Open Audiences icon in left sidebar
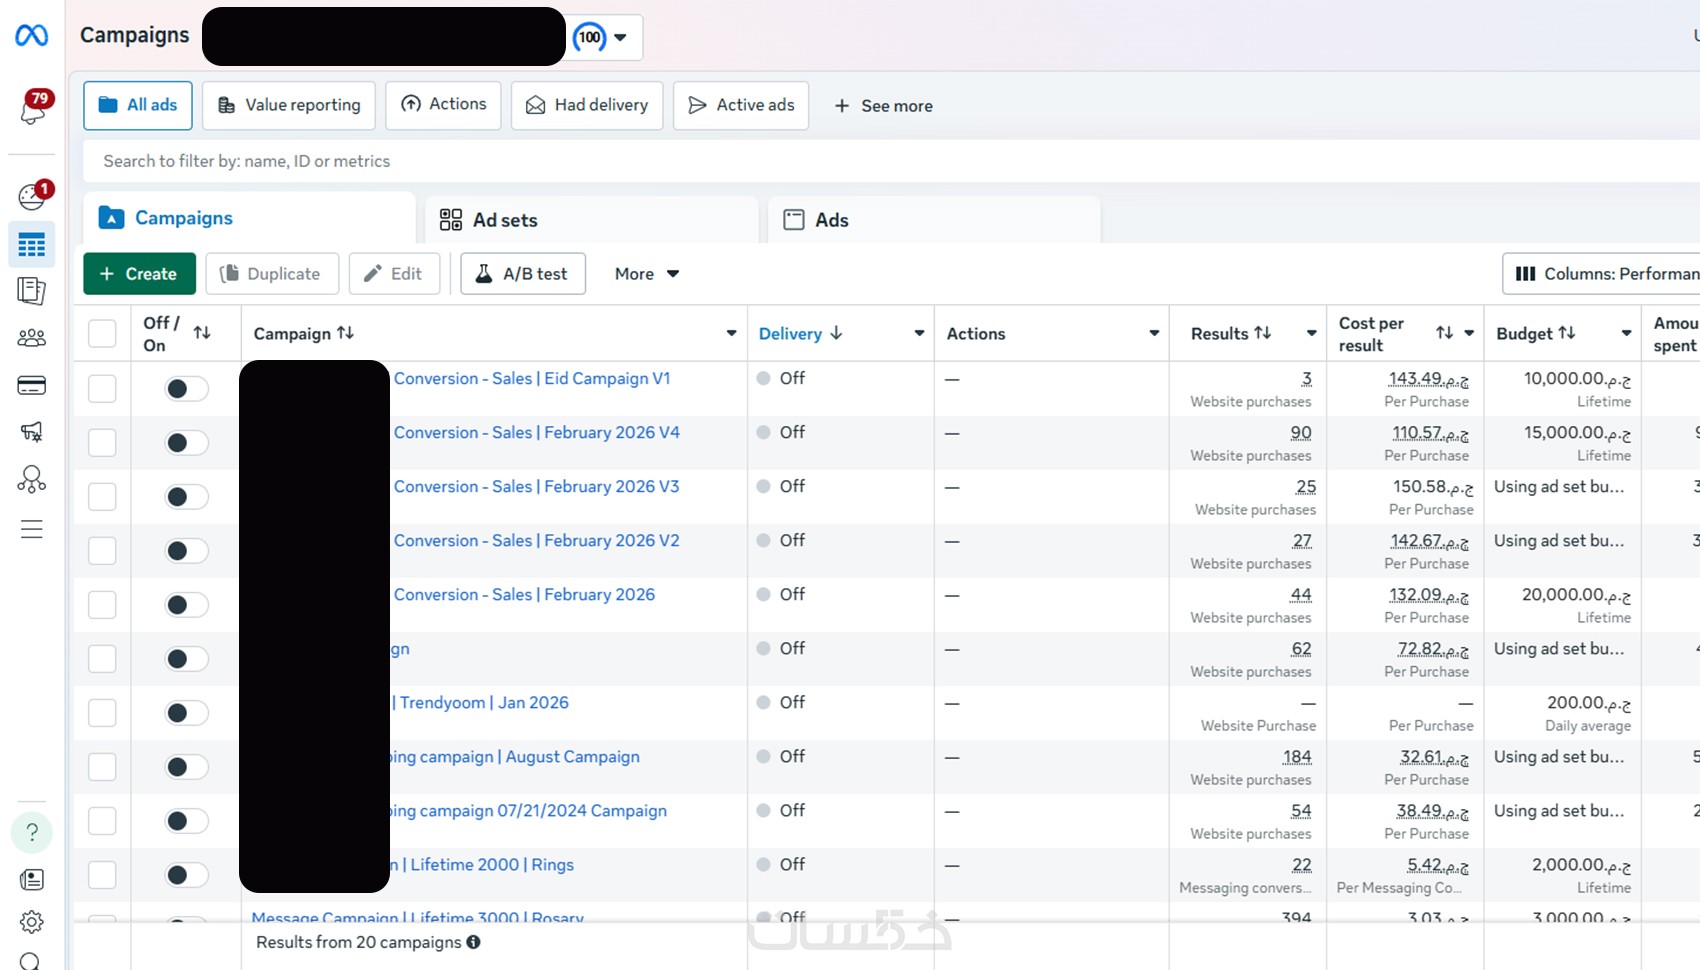 pos(32,338)
